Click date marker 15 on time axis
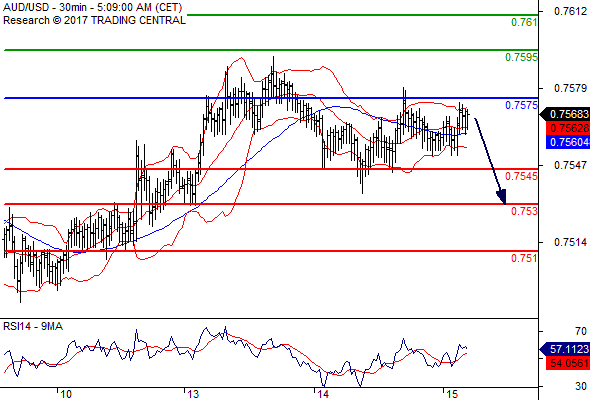Image resolution: width=590 pixels, height=400 pixels. pyautogui.click(x=452, y=394)
